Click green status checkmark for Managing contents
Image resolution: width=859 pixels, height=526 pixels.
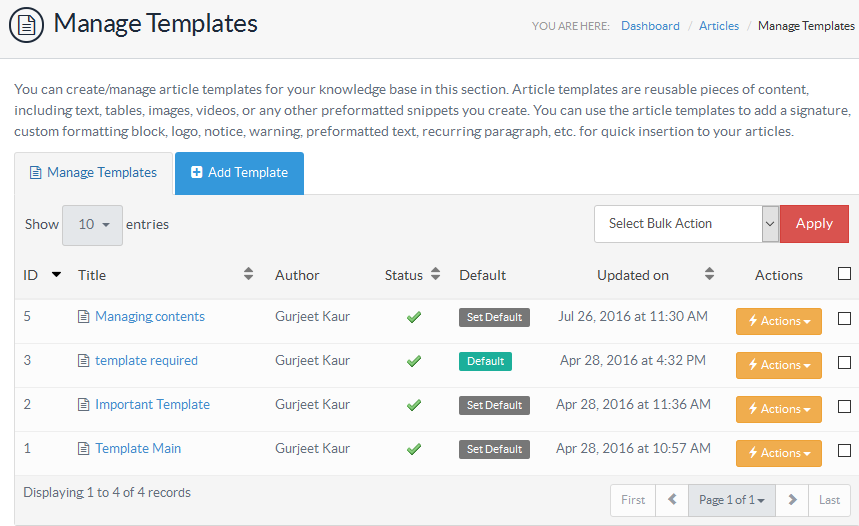(414, 317)
